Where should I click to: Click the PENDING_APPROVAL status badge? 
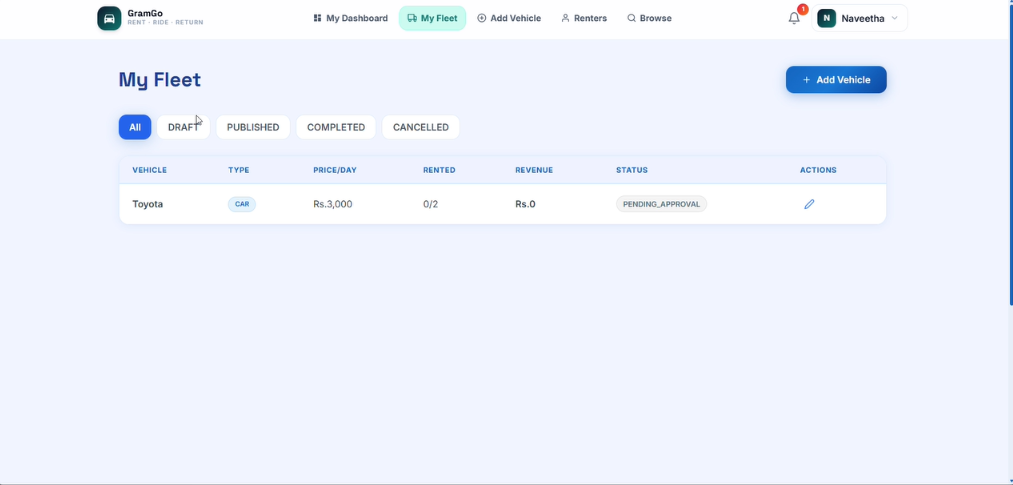pos(662,204)
